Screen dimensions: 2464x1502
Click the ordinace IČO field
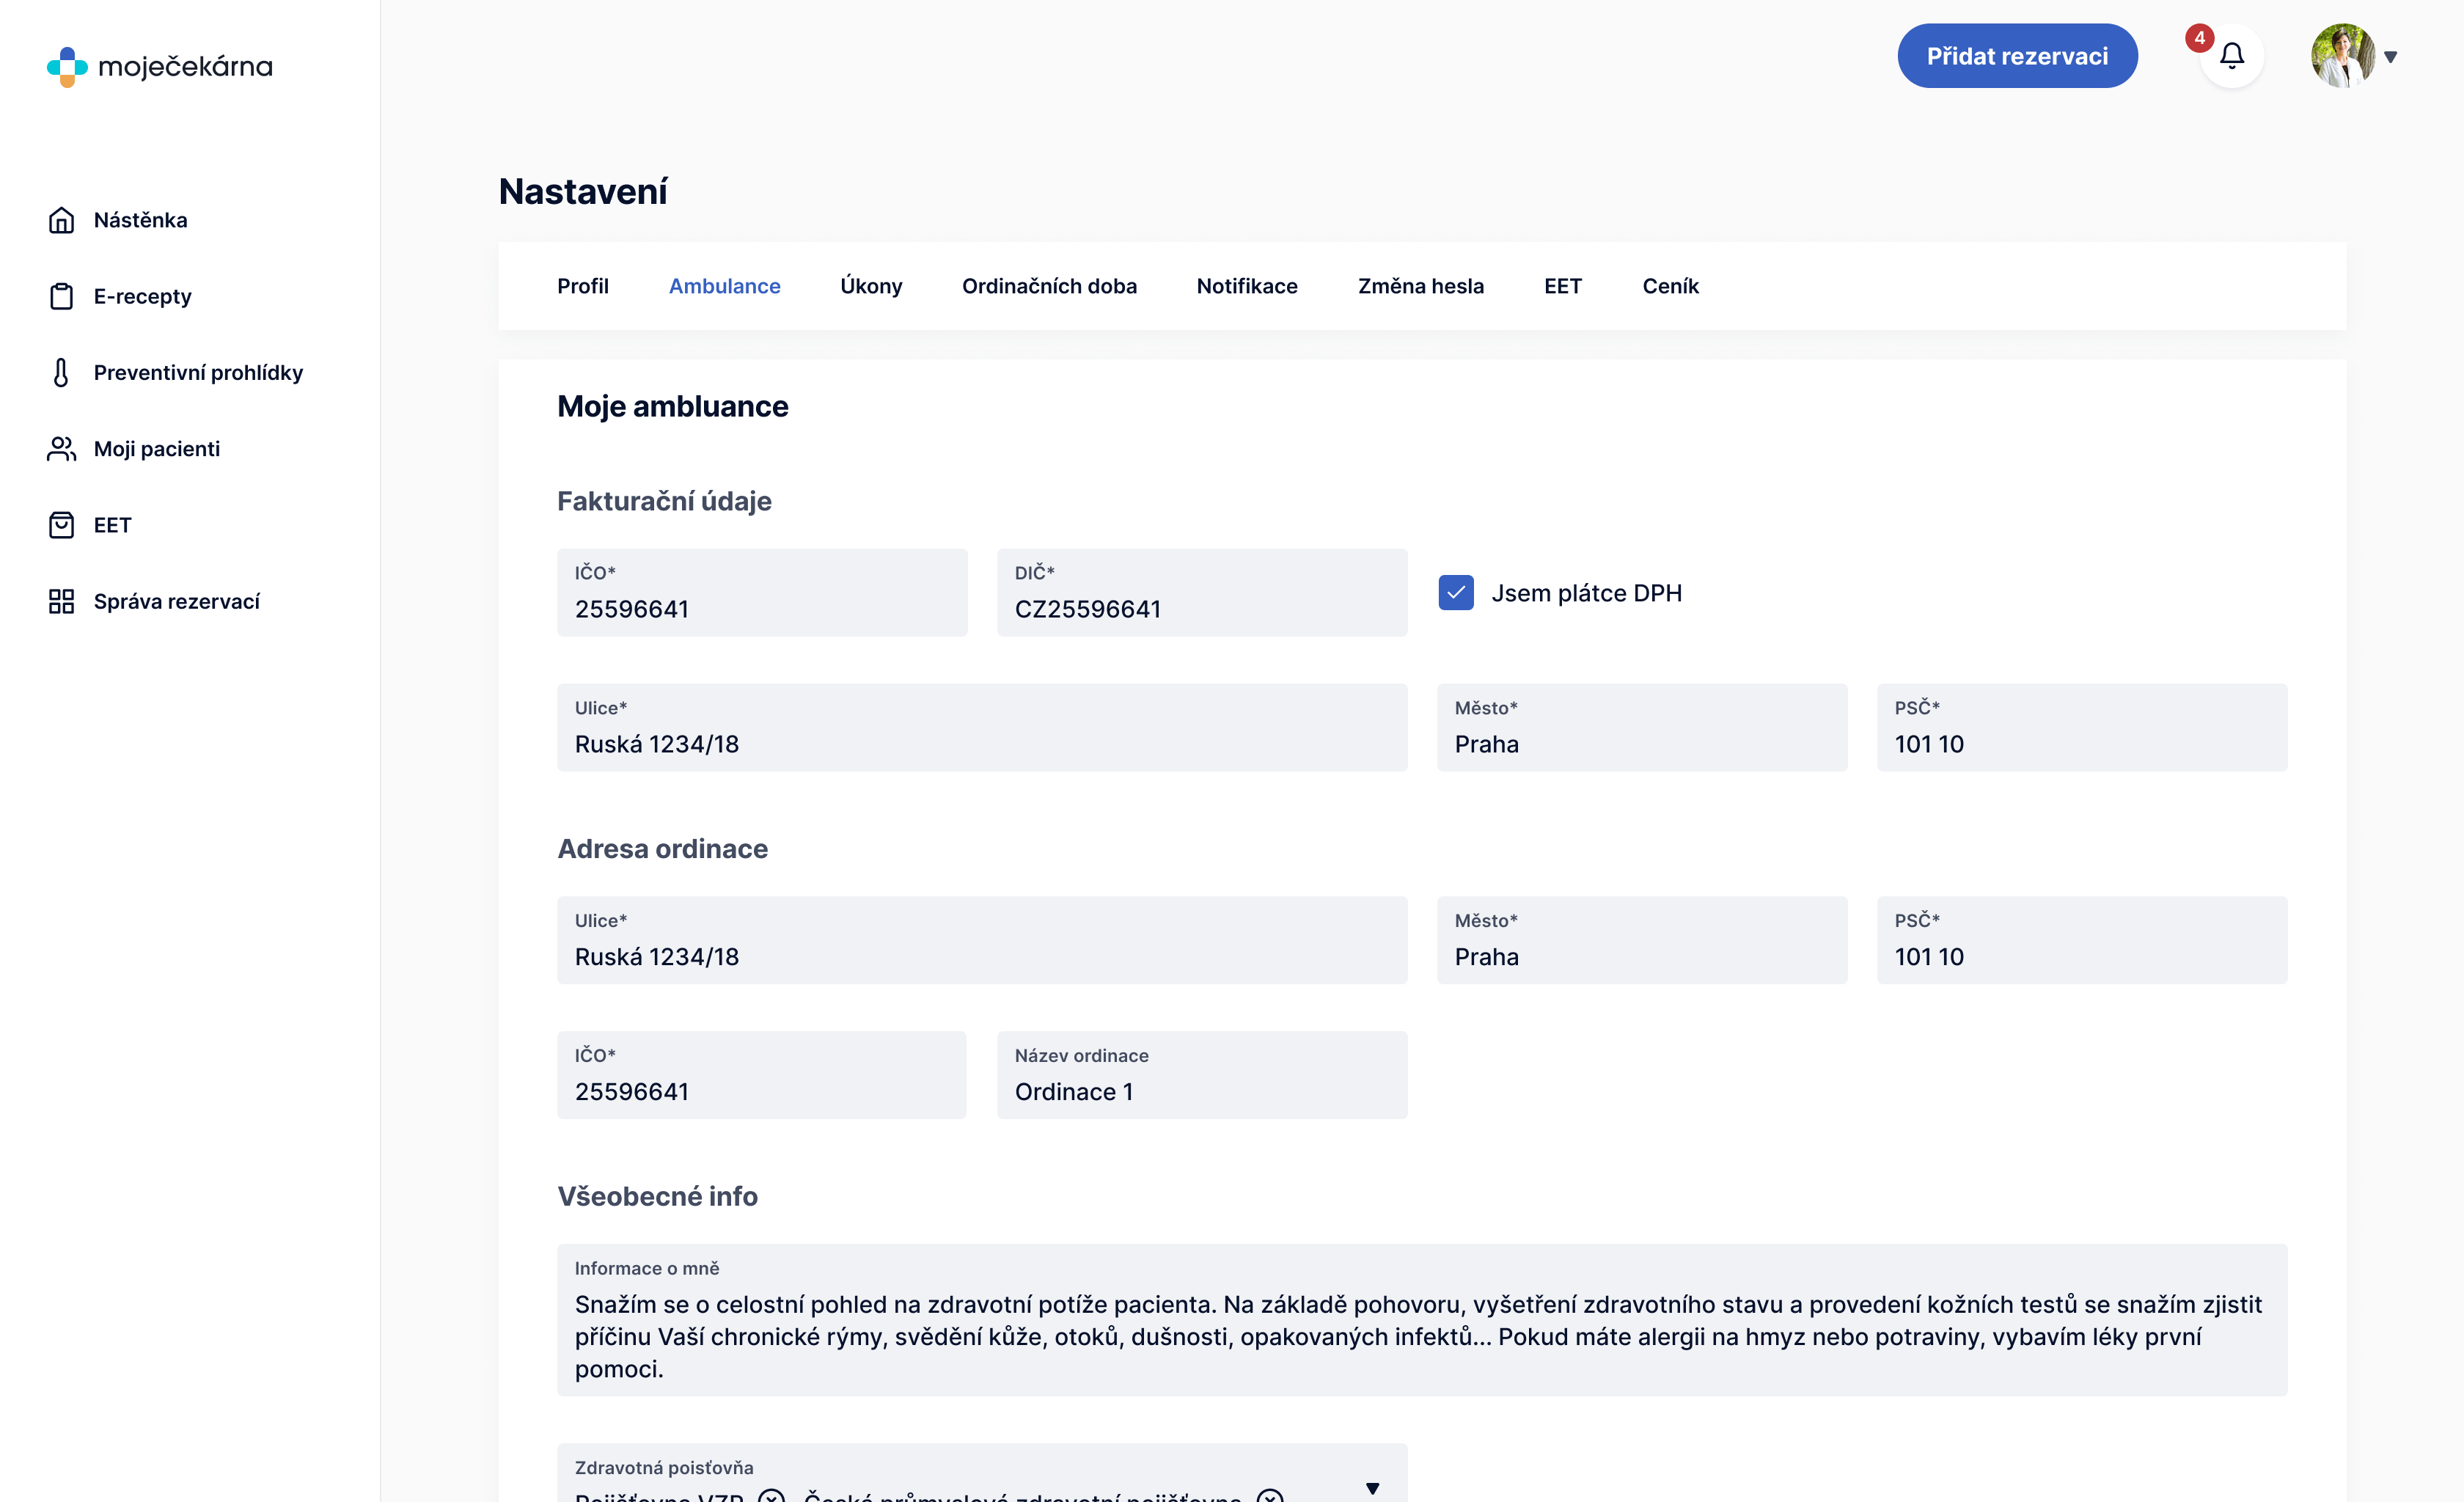pyautogui.click(x=762, y=1075)
